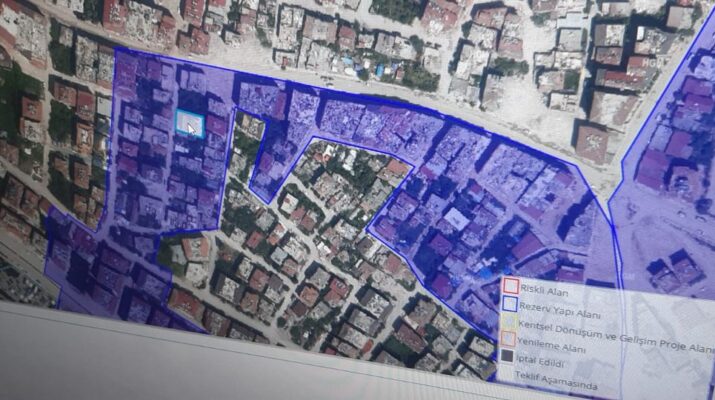Screen dimensions: 715x400
Task: Click the blue Rezerv Yapı Alanı legend swatch
Action: [509, 303]
